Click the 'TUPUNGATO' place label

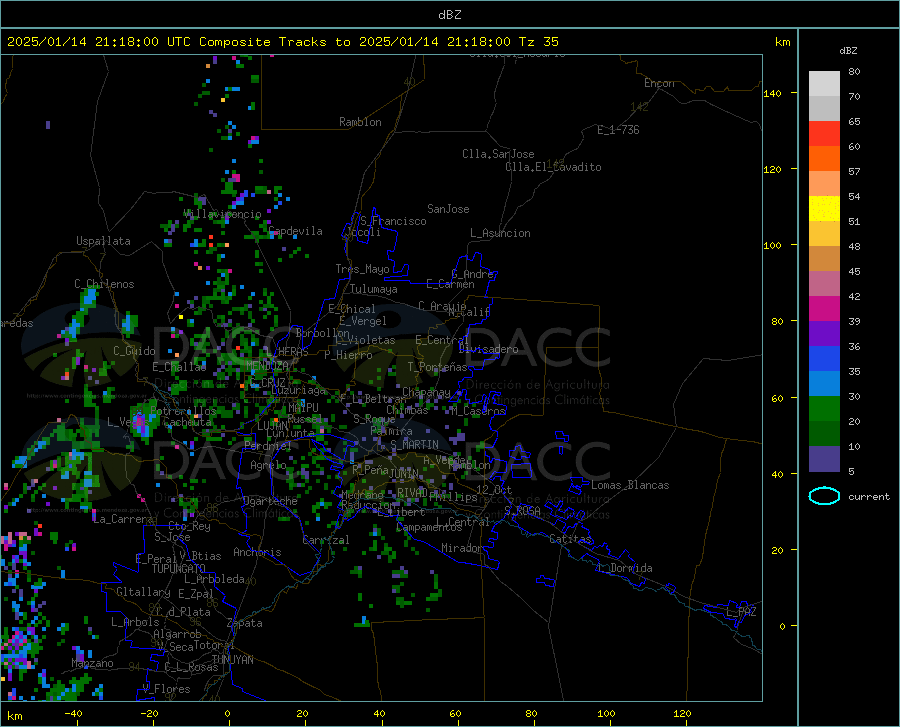point(179,569)
